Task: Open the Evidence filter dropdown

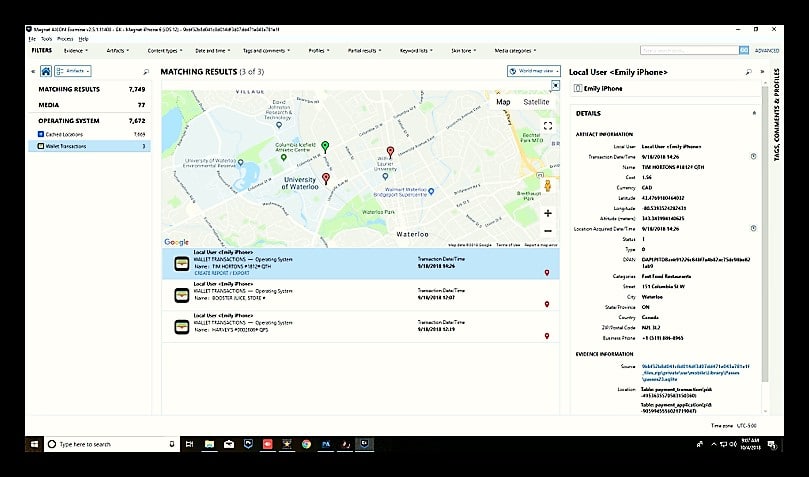Action: 76,51
